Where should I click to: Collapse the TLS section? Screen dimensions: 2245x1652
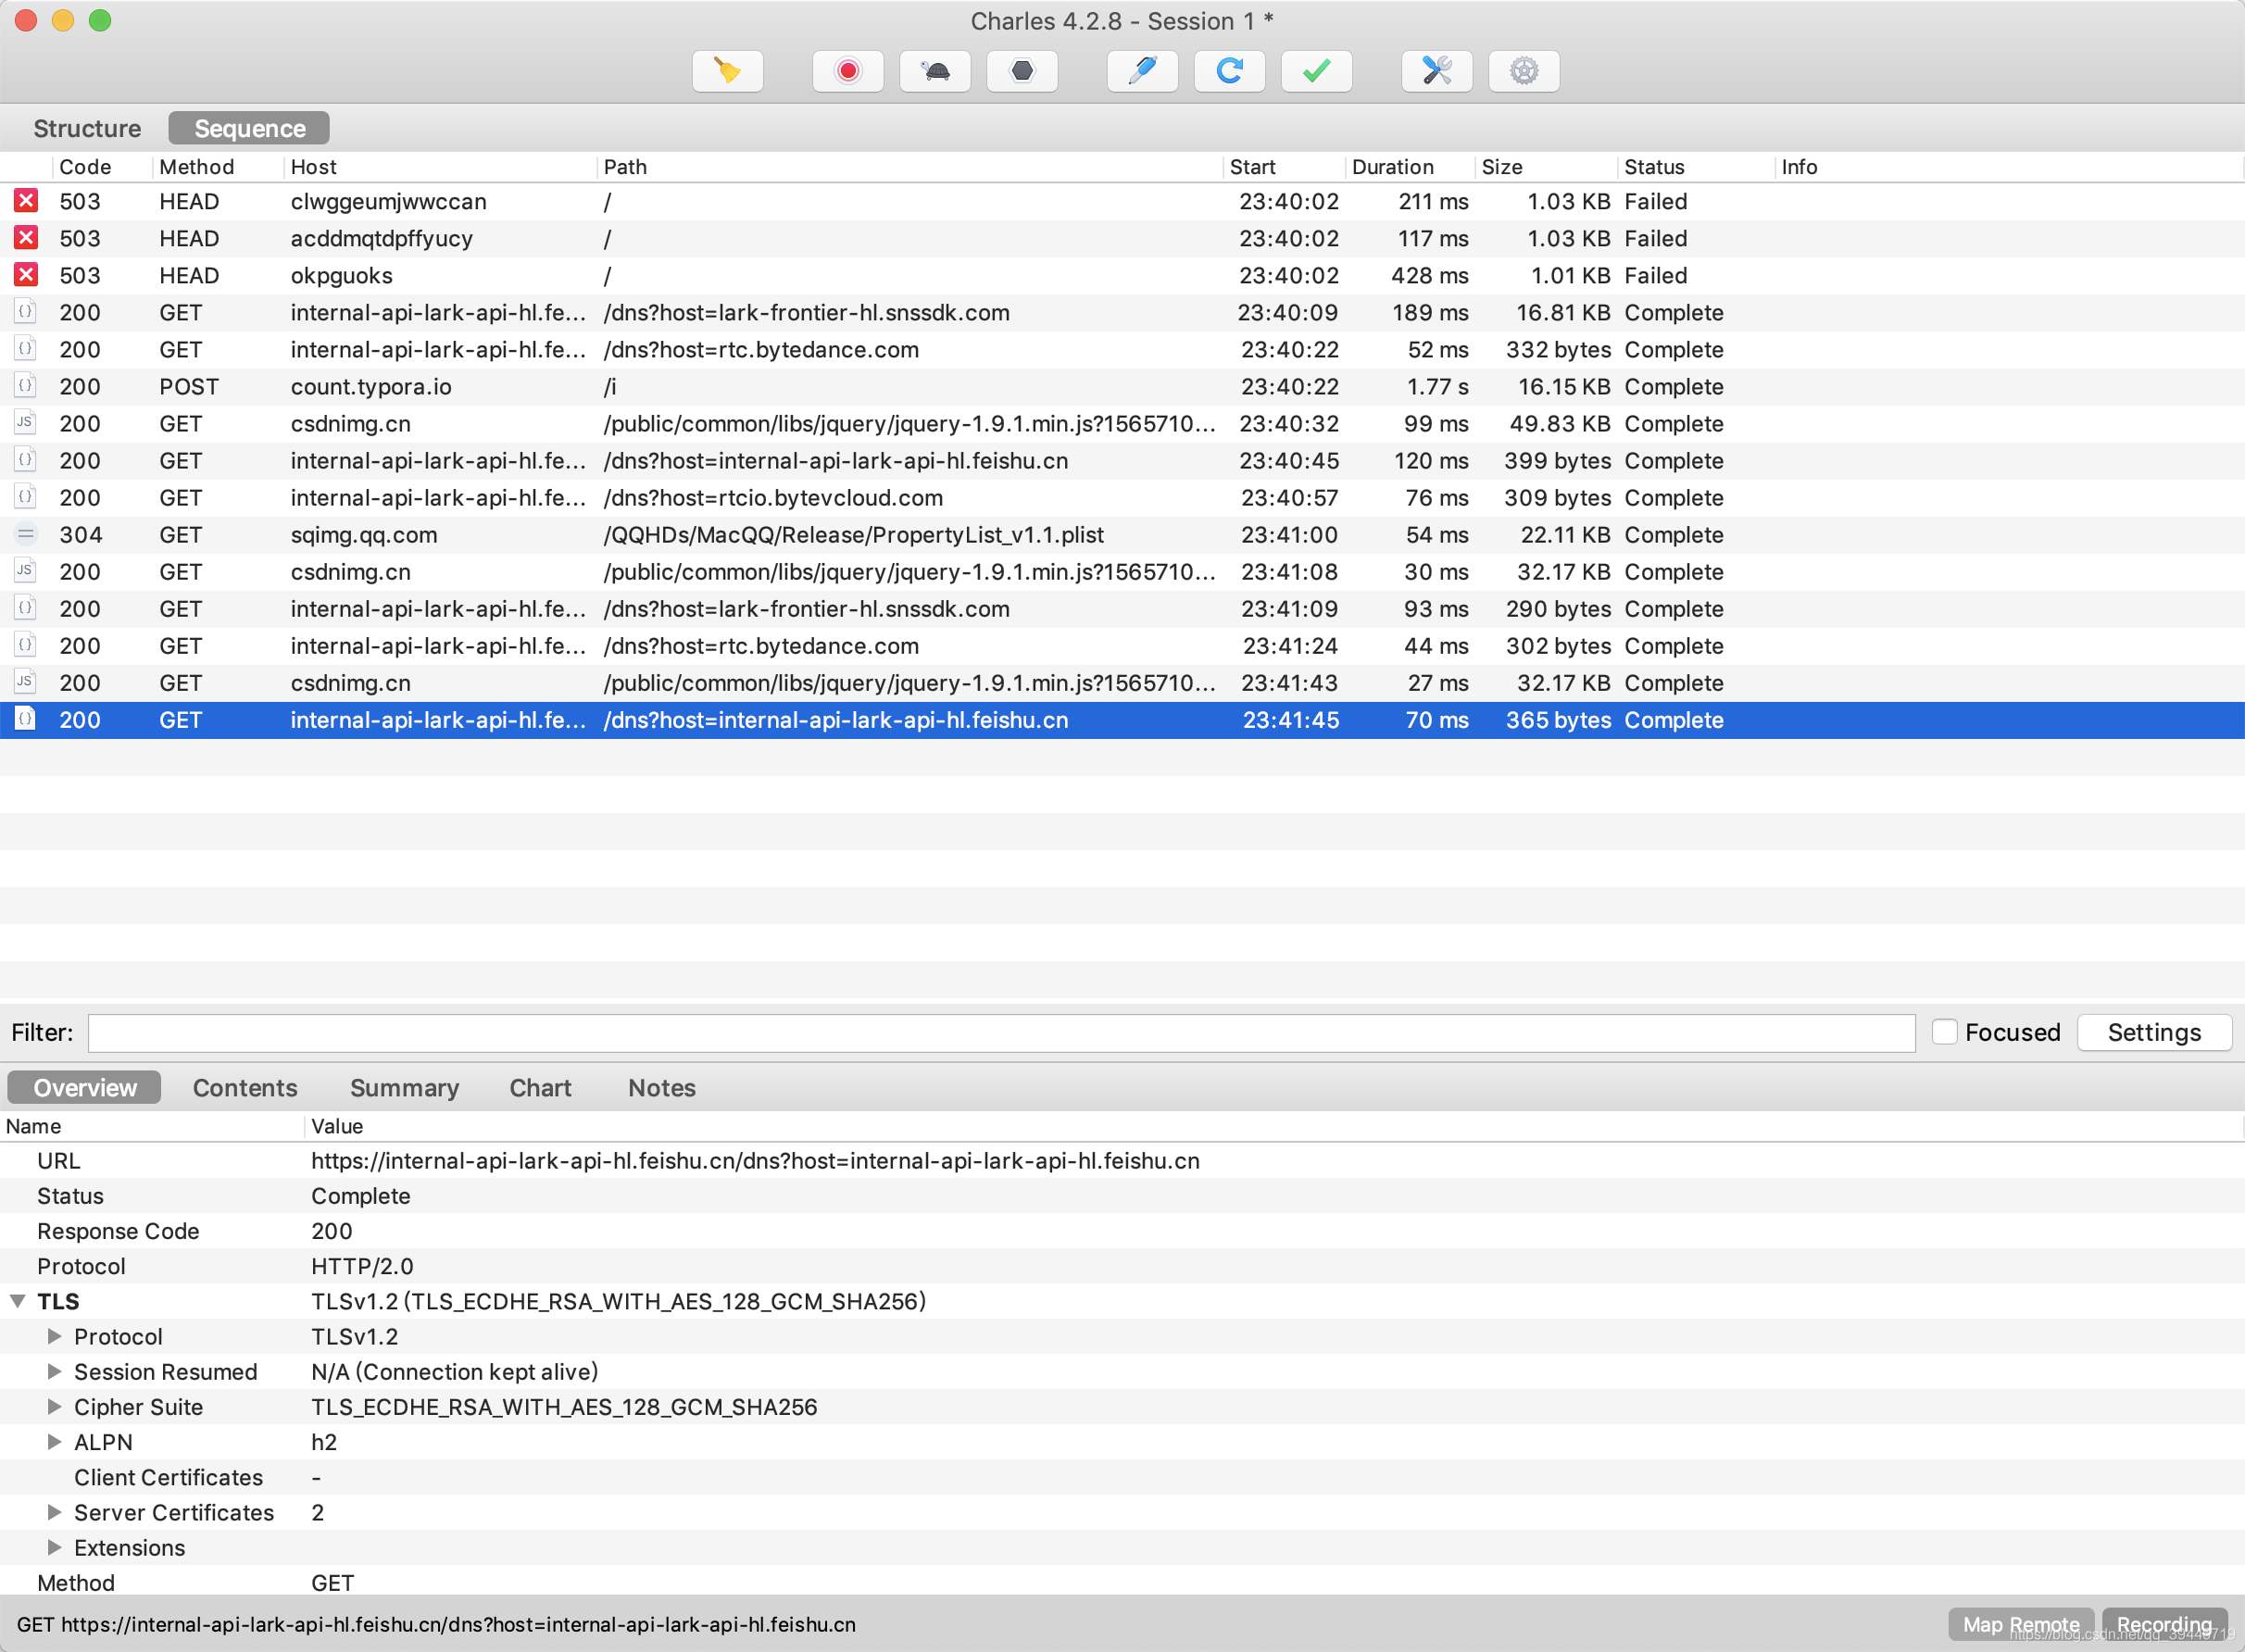coord(18,1301)
